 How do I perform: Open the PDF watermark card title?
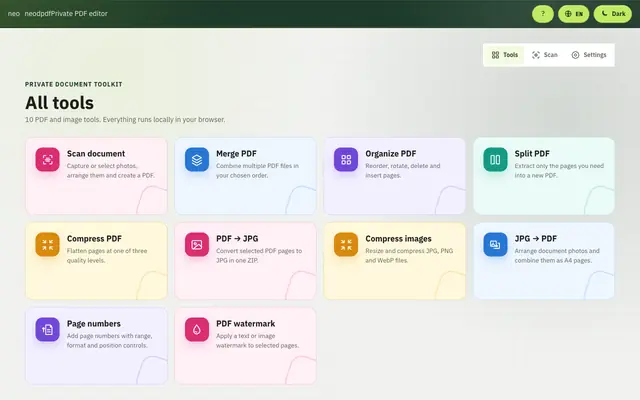(245, 323)
